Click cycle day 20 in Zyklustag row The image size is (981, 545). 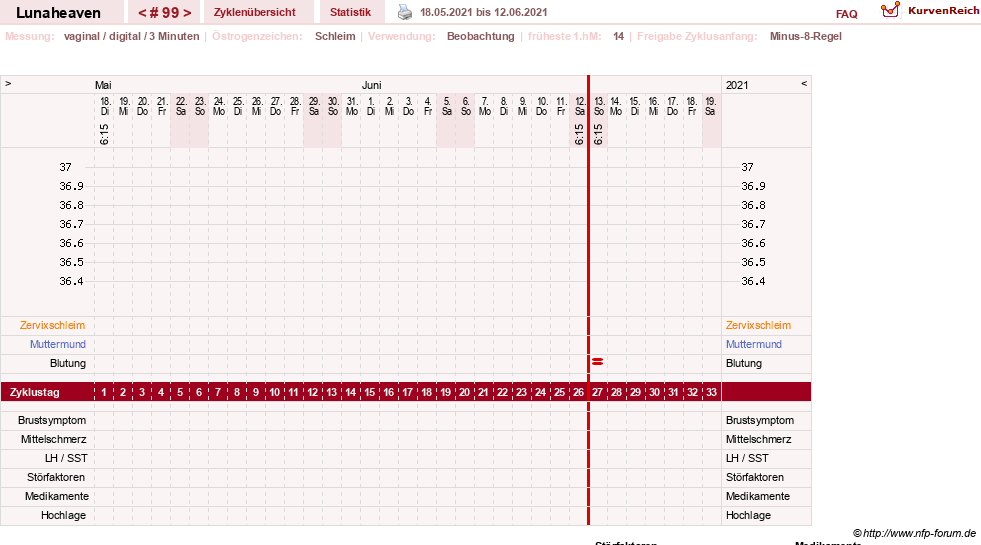tap(464, 392)
